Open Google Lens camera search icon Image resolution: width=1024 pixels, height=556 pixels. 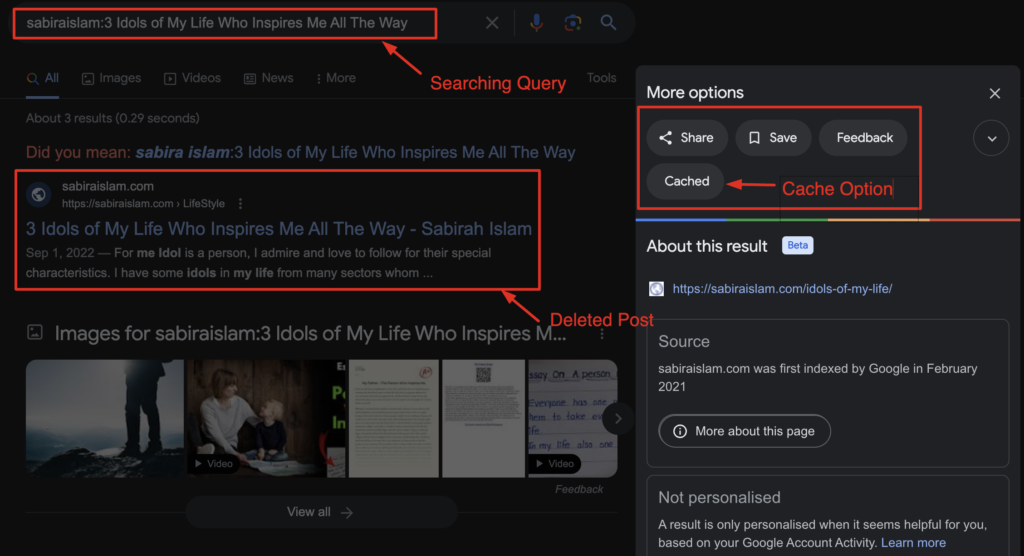pos(573,23)
